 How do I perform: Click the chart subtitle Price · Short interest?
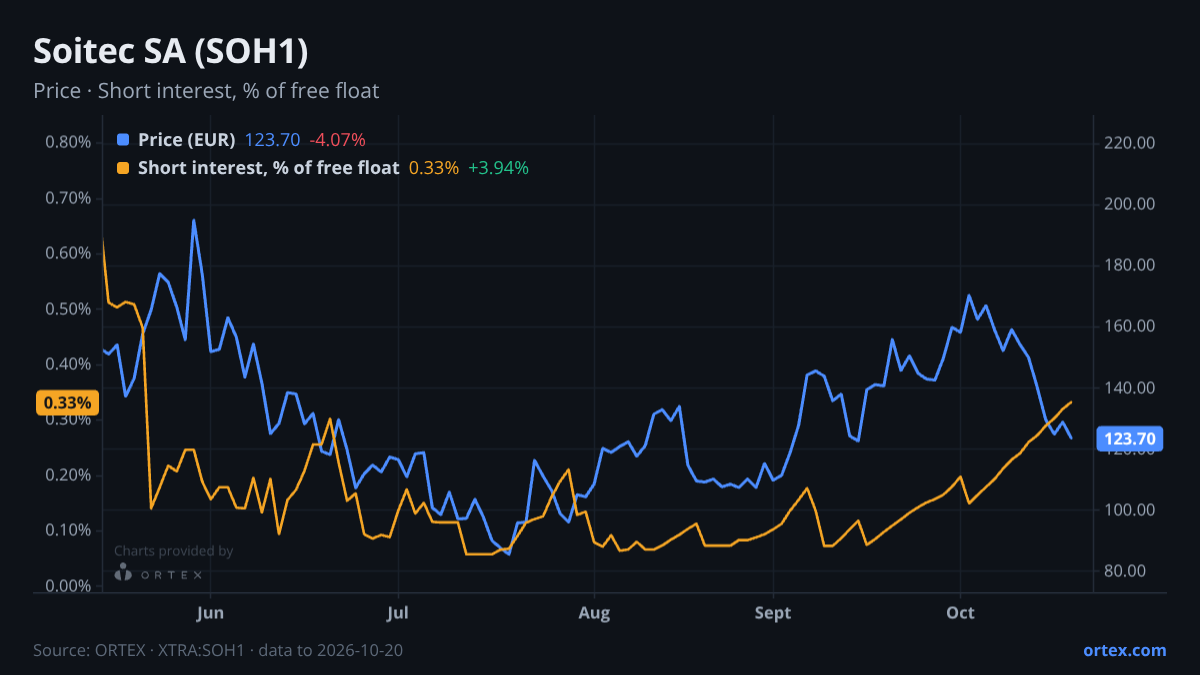point(206,91)
